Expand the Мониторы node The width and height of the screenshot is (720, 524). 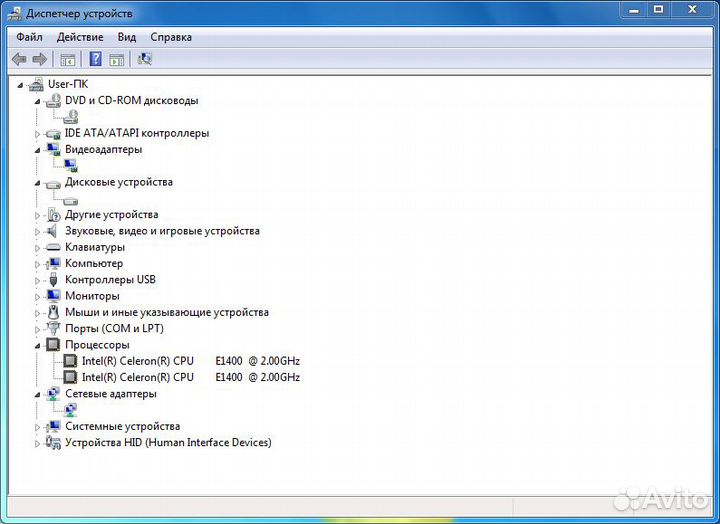37,297
